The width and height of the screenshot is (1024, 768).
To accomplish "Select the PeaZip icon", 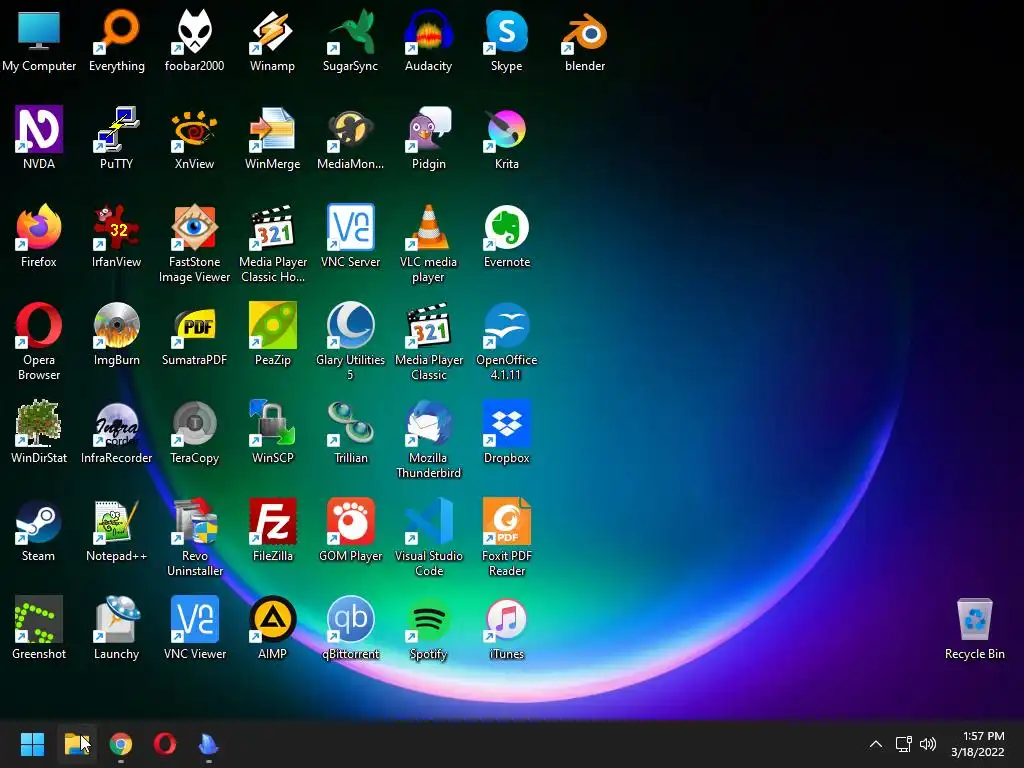I will 272,325.
